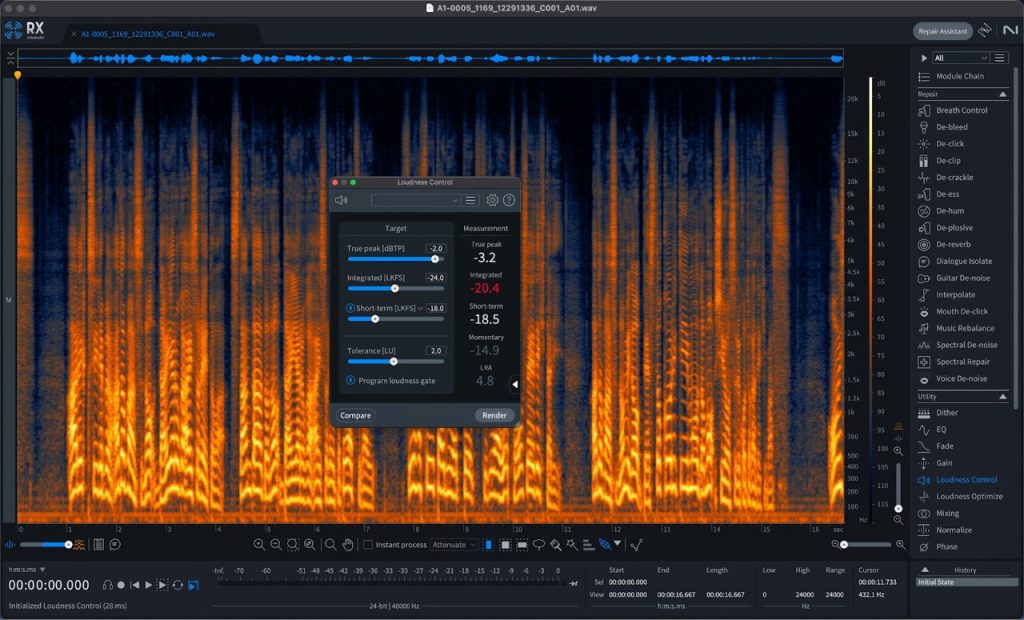Click the preview speaker icon
The height and width of the screenshot is (620, 1024).
[x=341, y=200]
